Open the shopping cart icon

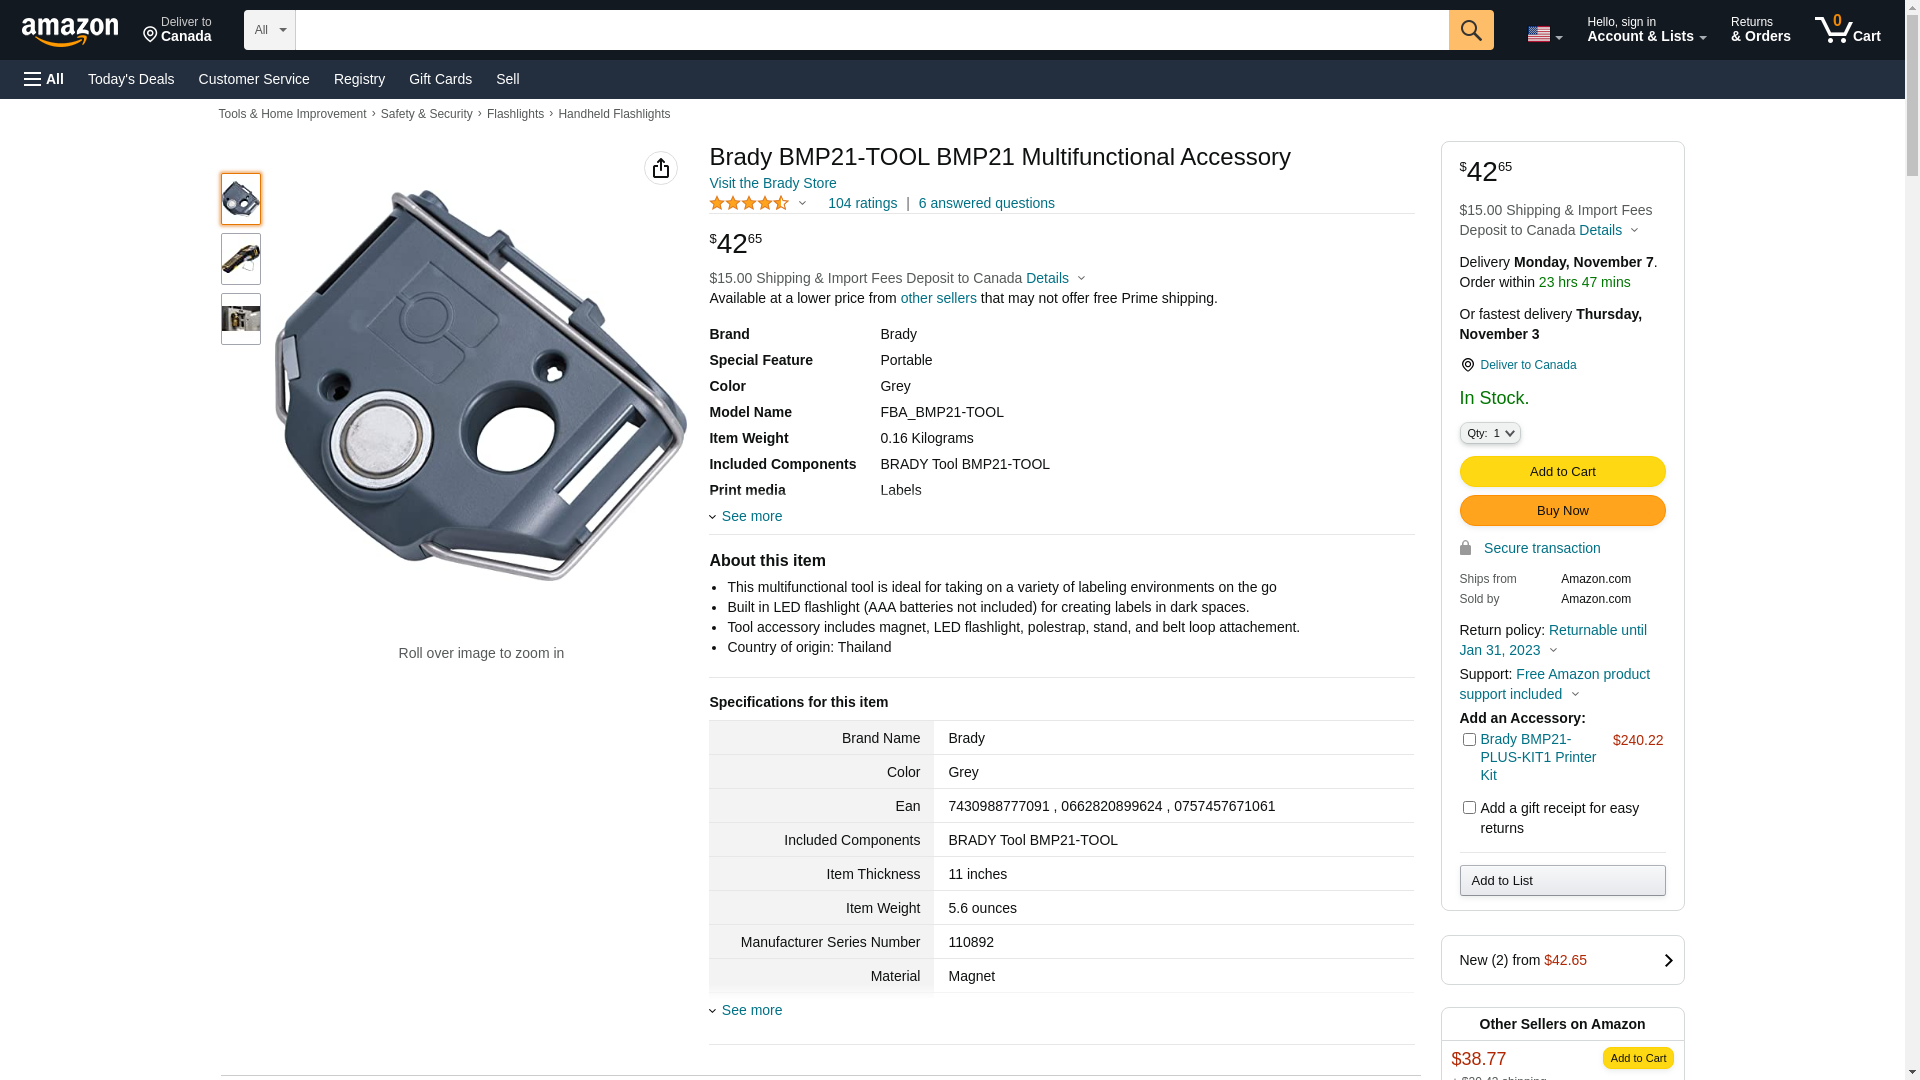[1846, 30]
